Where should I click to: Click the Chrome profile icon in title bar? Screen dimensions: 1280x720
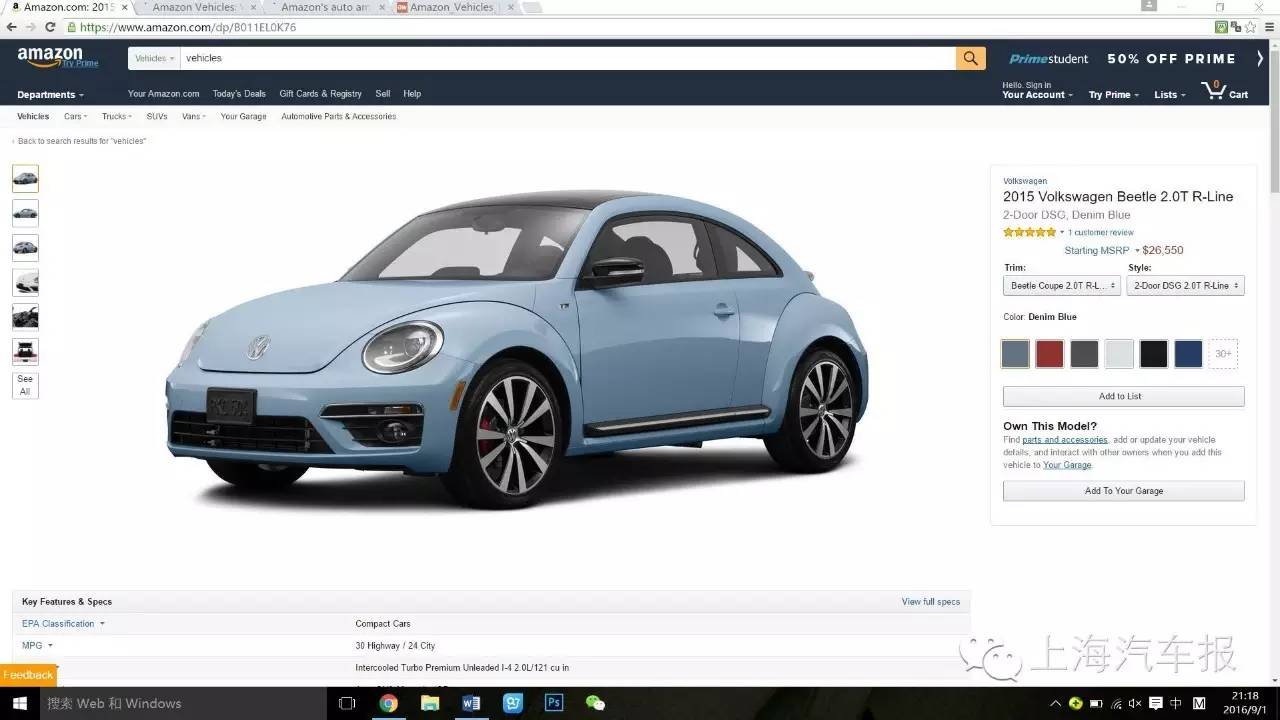[x=1147, y=6]
